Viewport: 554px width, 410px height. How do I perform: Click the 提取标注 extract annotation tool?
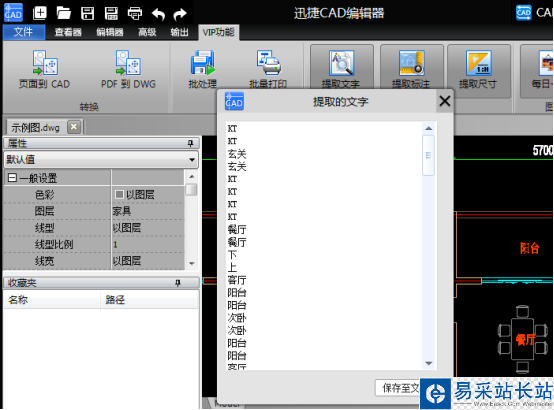411,67
